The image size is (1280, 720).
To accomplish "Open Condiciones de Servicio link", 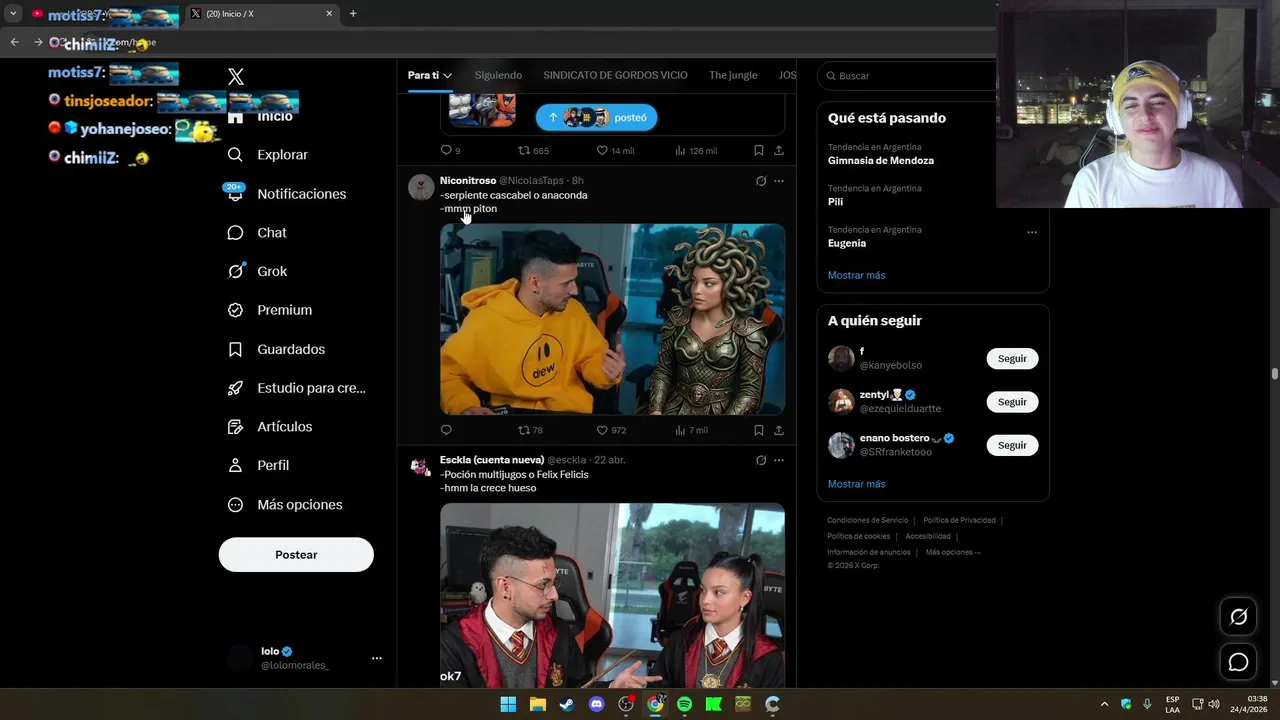I will click(867, 520).
